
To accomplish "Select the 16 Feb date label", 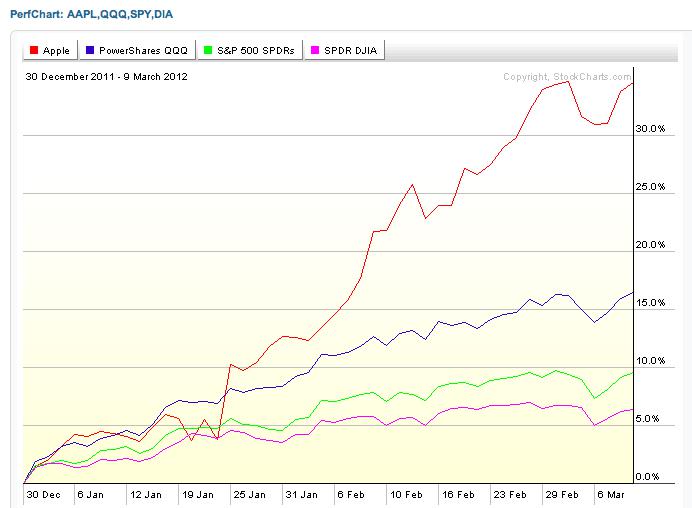I will (458, 495).
